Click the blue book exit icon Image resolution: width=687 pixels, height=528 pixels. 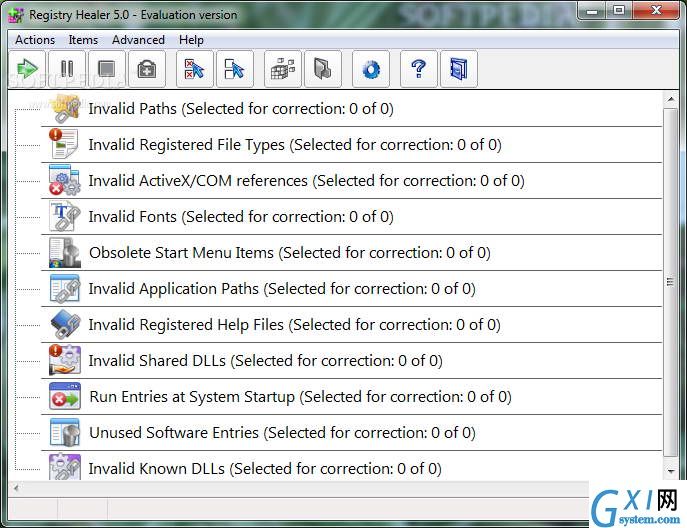tap(459, 69)
